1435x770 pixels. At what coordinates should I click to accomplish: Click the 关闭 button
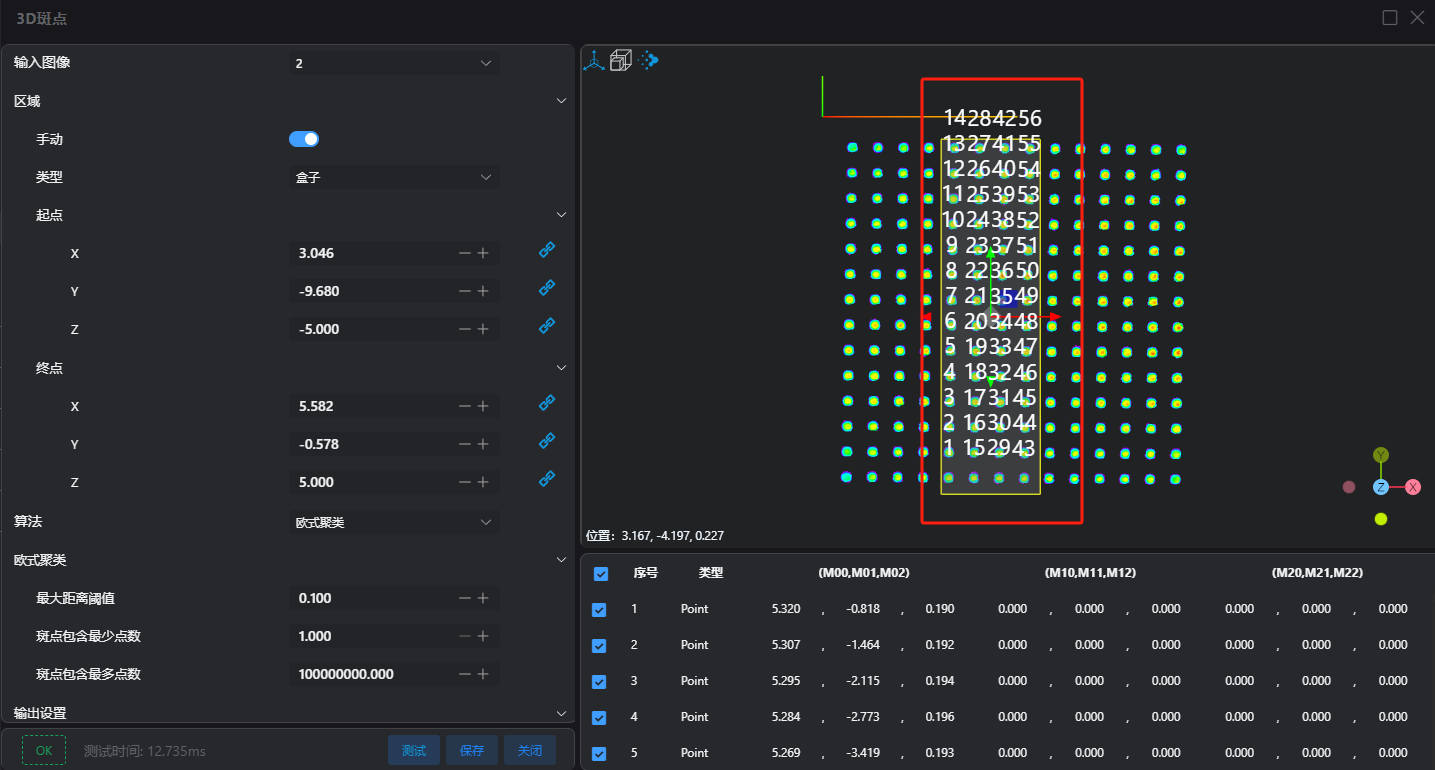530,750
